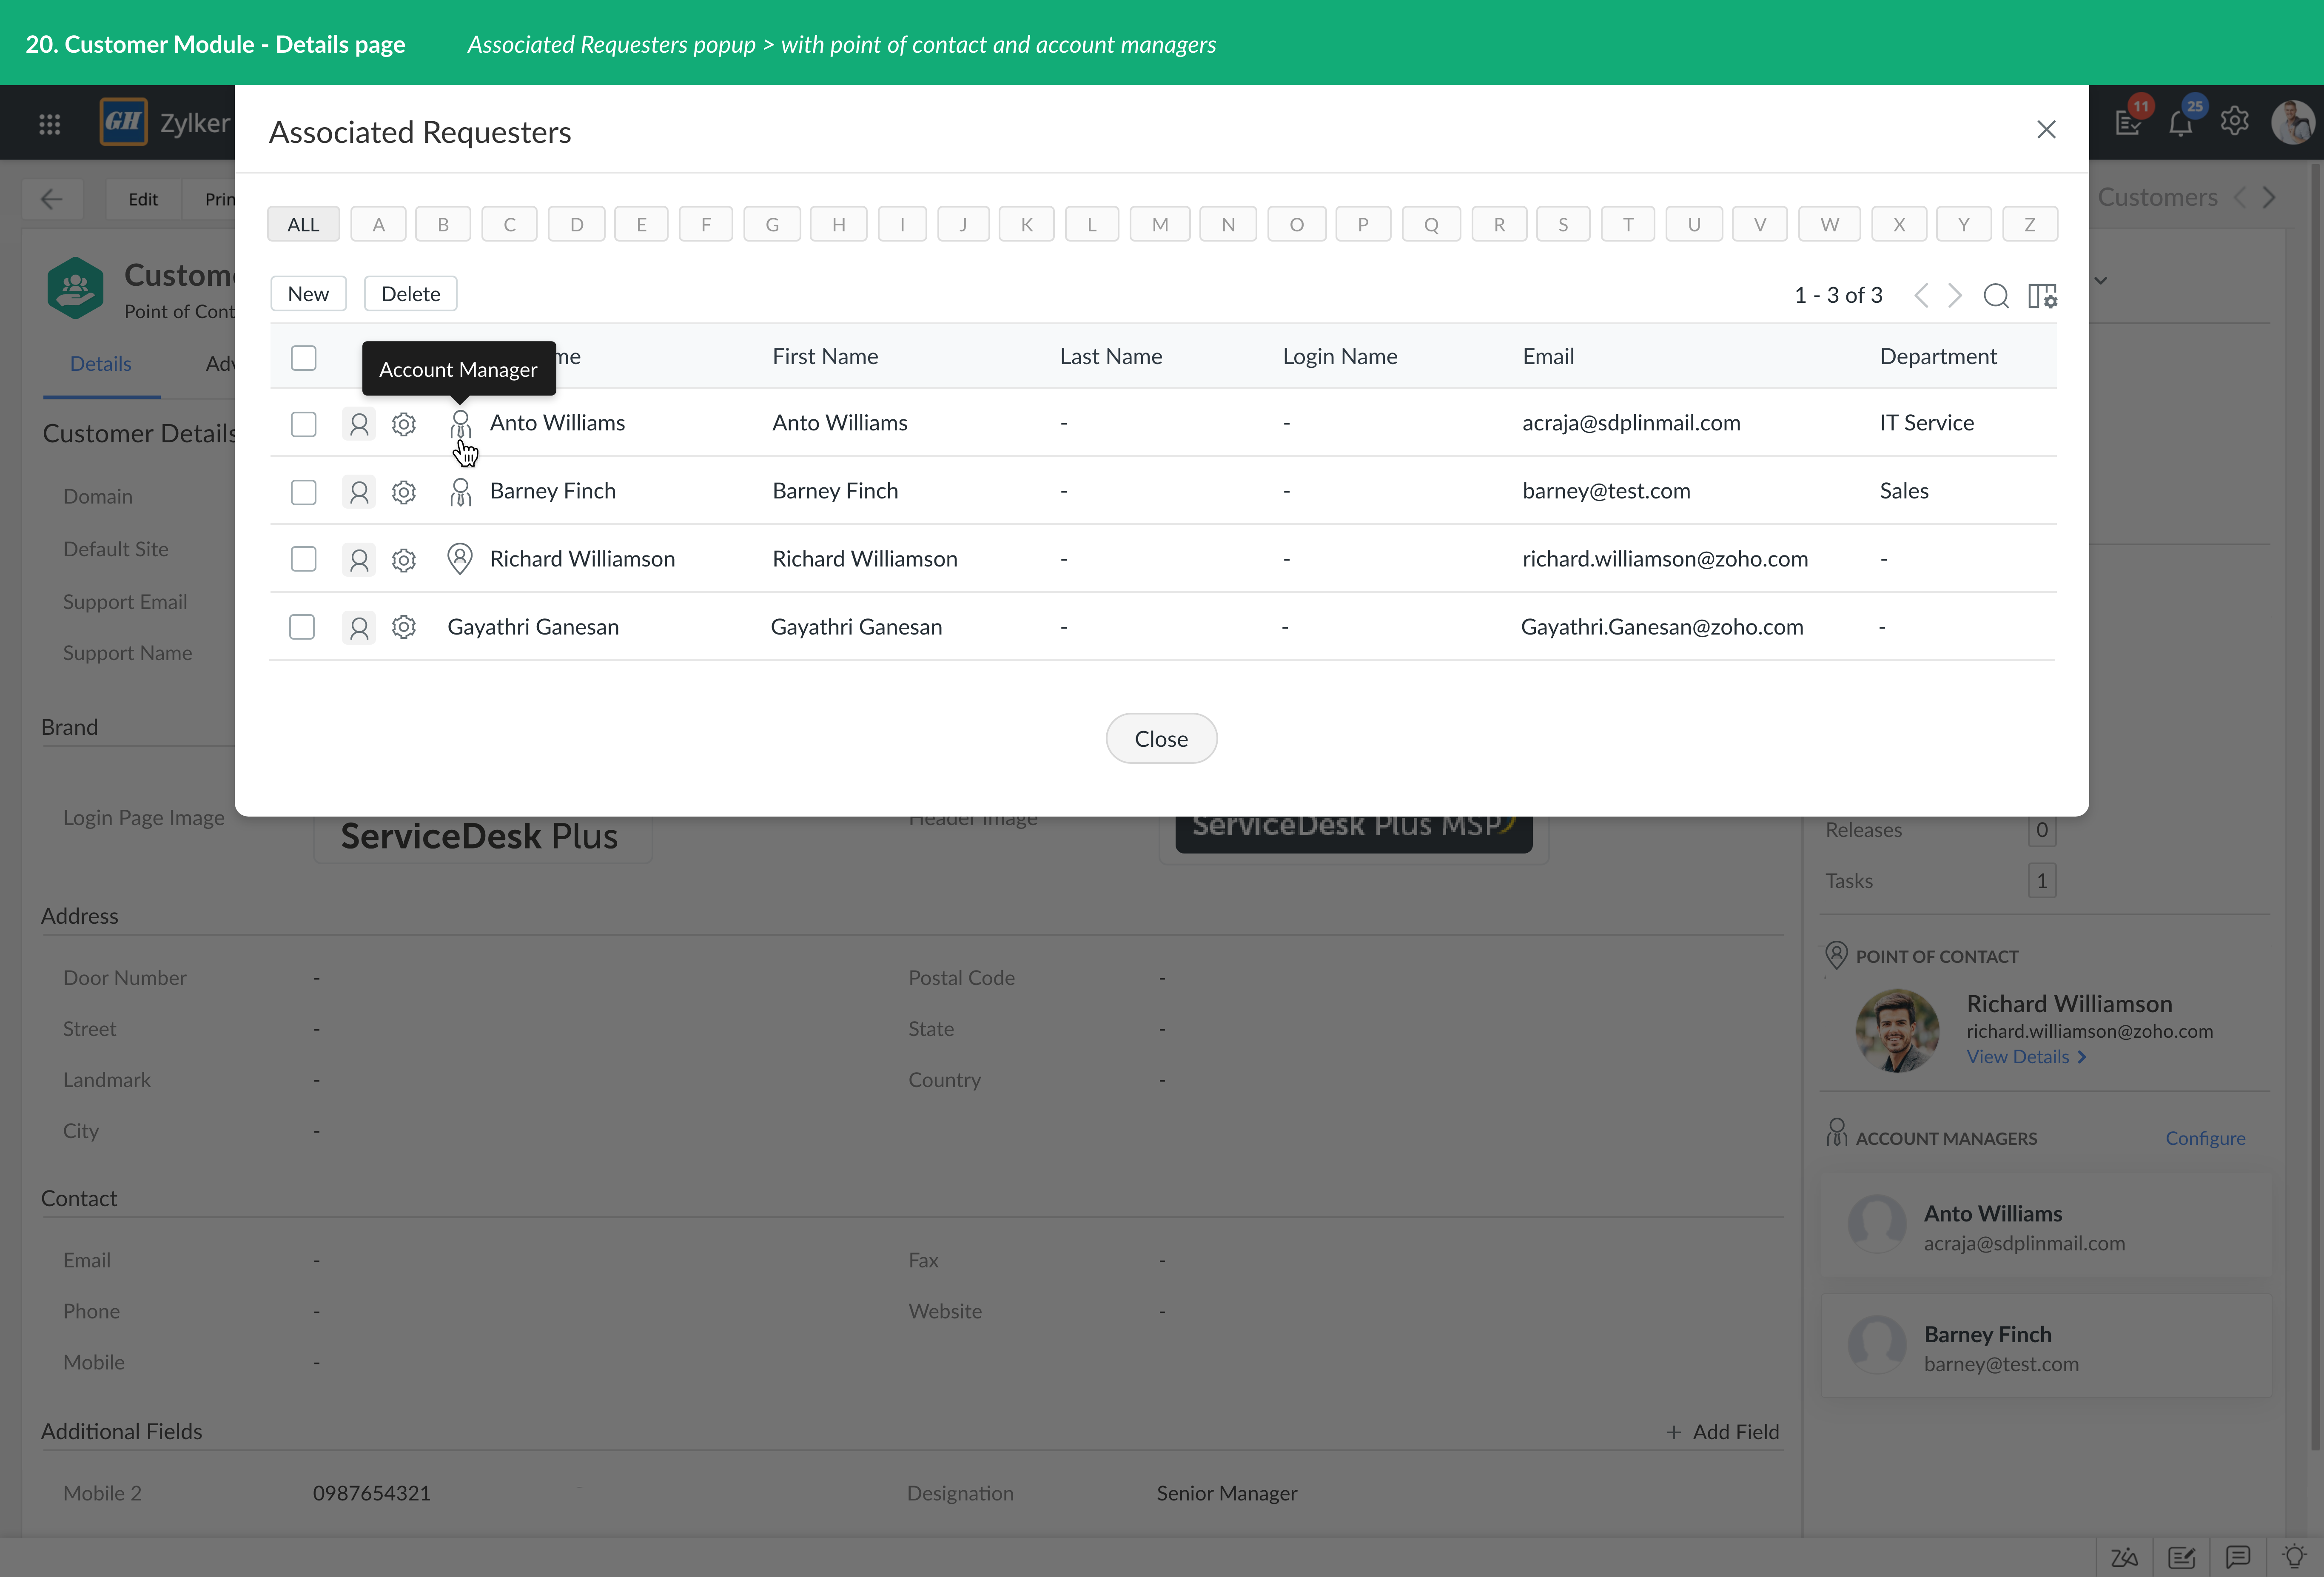This screenshot has height=1577, width=2324.
Task: Click Configure link for Account Managers
Action: tap(2205, 1138)
